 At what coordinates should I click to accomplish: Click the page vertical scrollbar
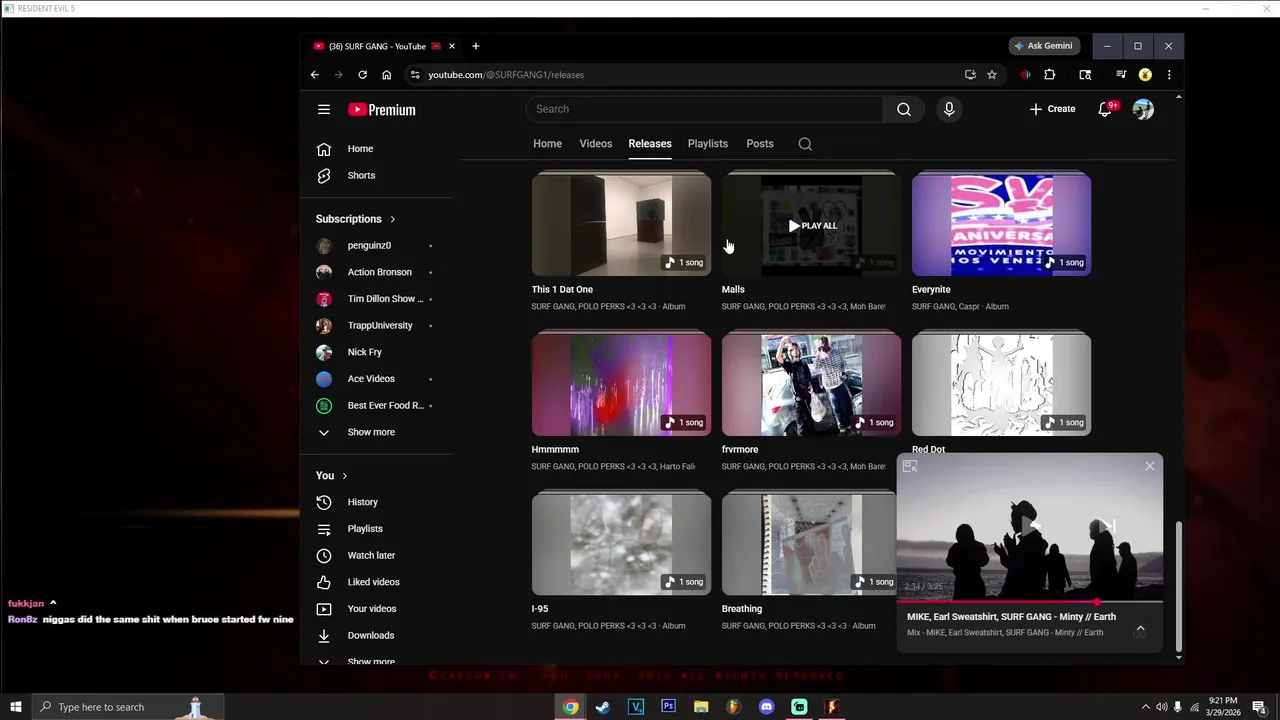(x=1179, y=586)
